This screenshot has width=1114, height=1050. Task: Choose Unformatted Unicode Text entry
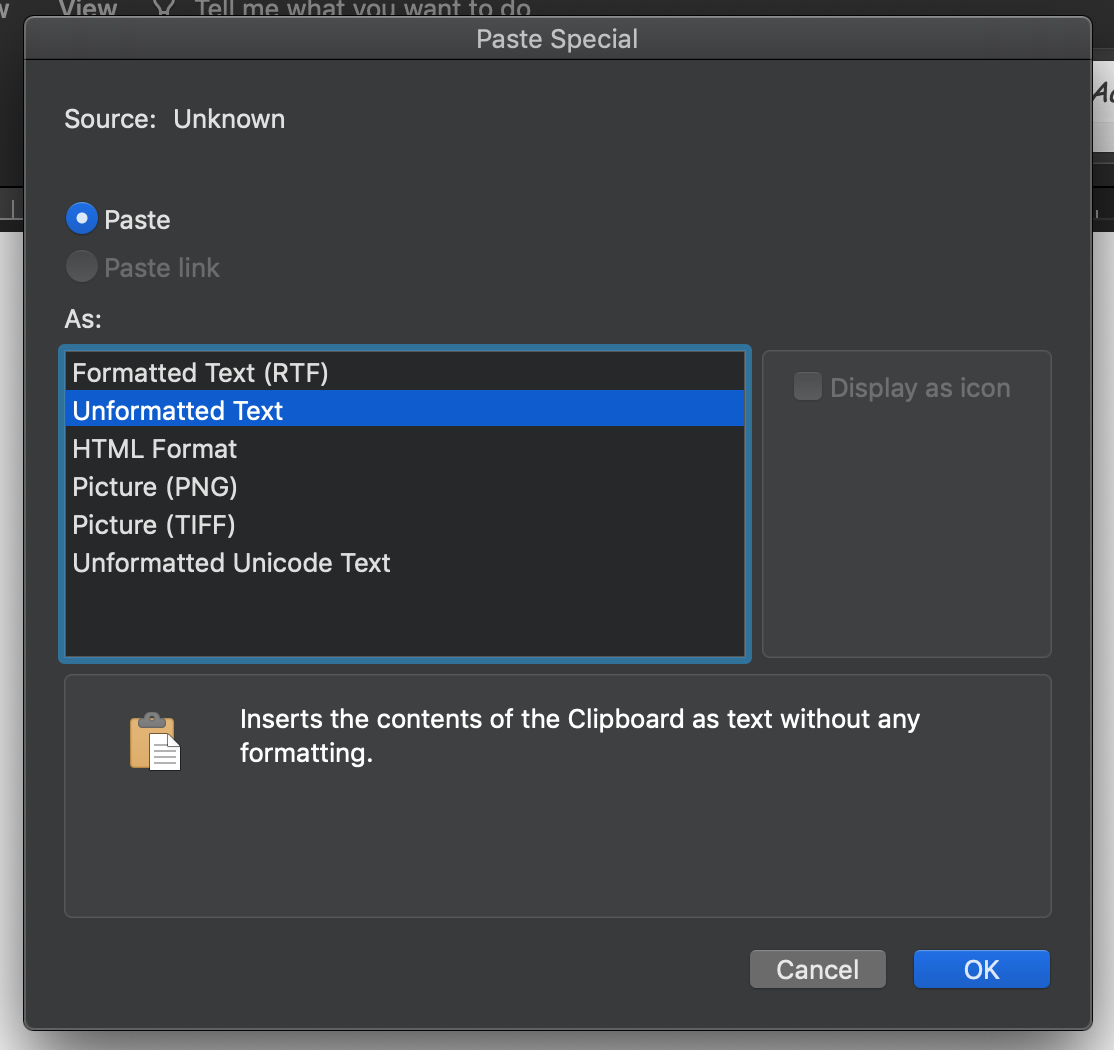405,562
